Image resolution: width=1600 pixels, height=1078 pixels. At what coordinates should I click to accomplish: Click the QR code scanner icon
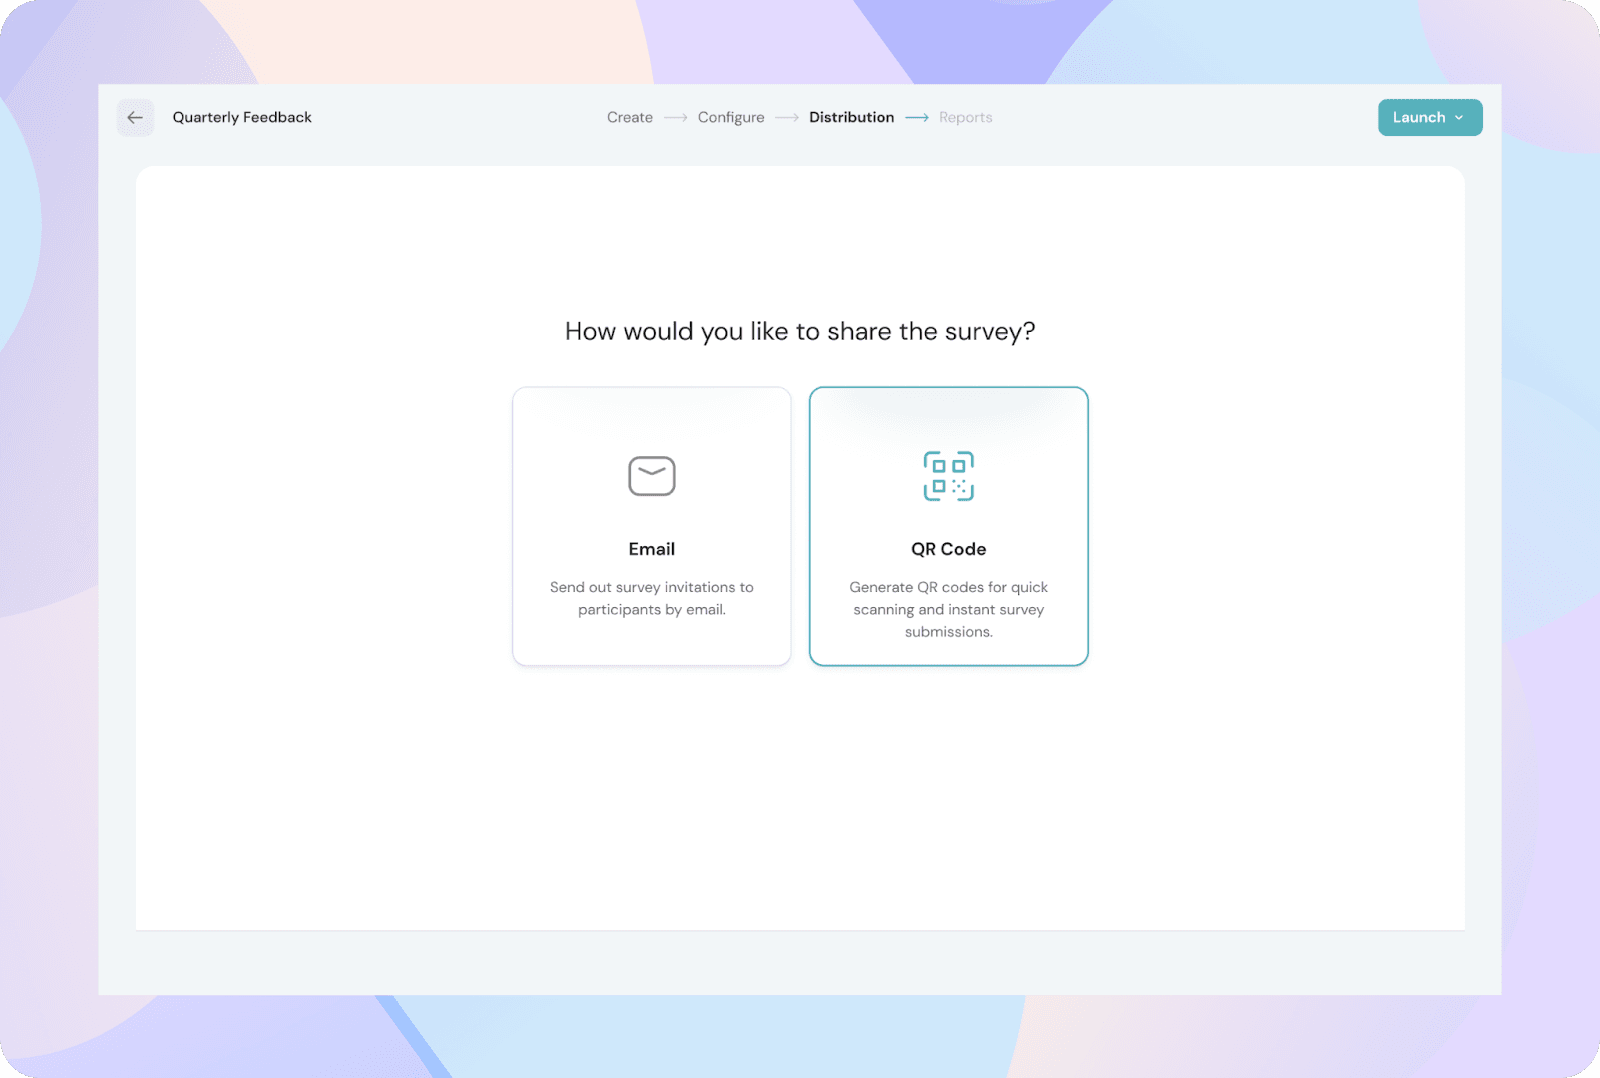(948, 476)
